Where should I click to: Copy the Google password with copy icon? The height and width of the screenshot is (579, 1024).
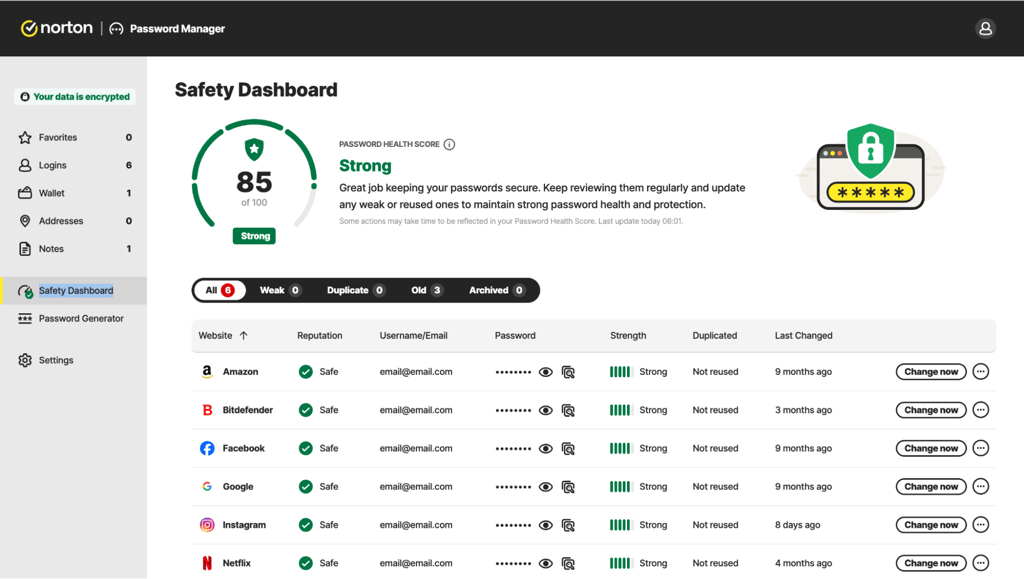click(x=568, y=487)
